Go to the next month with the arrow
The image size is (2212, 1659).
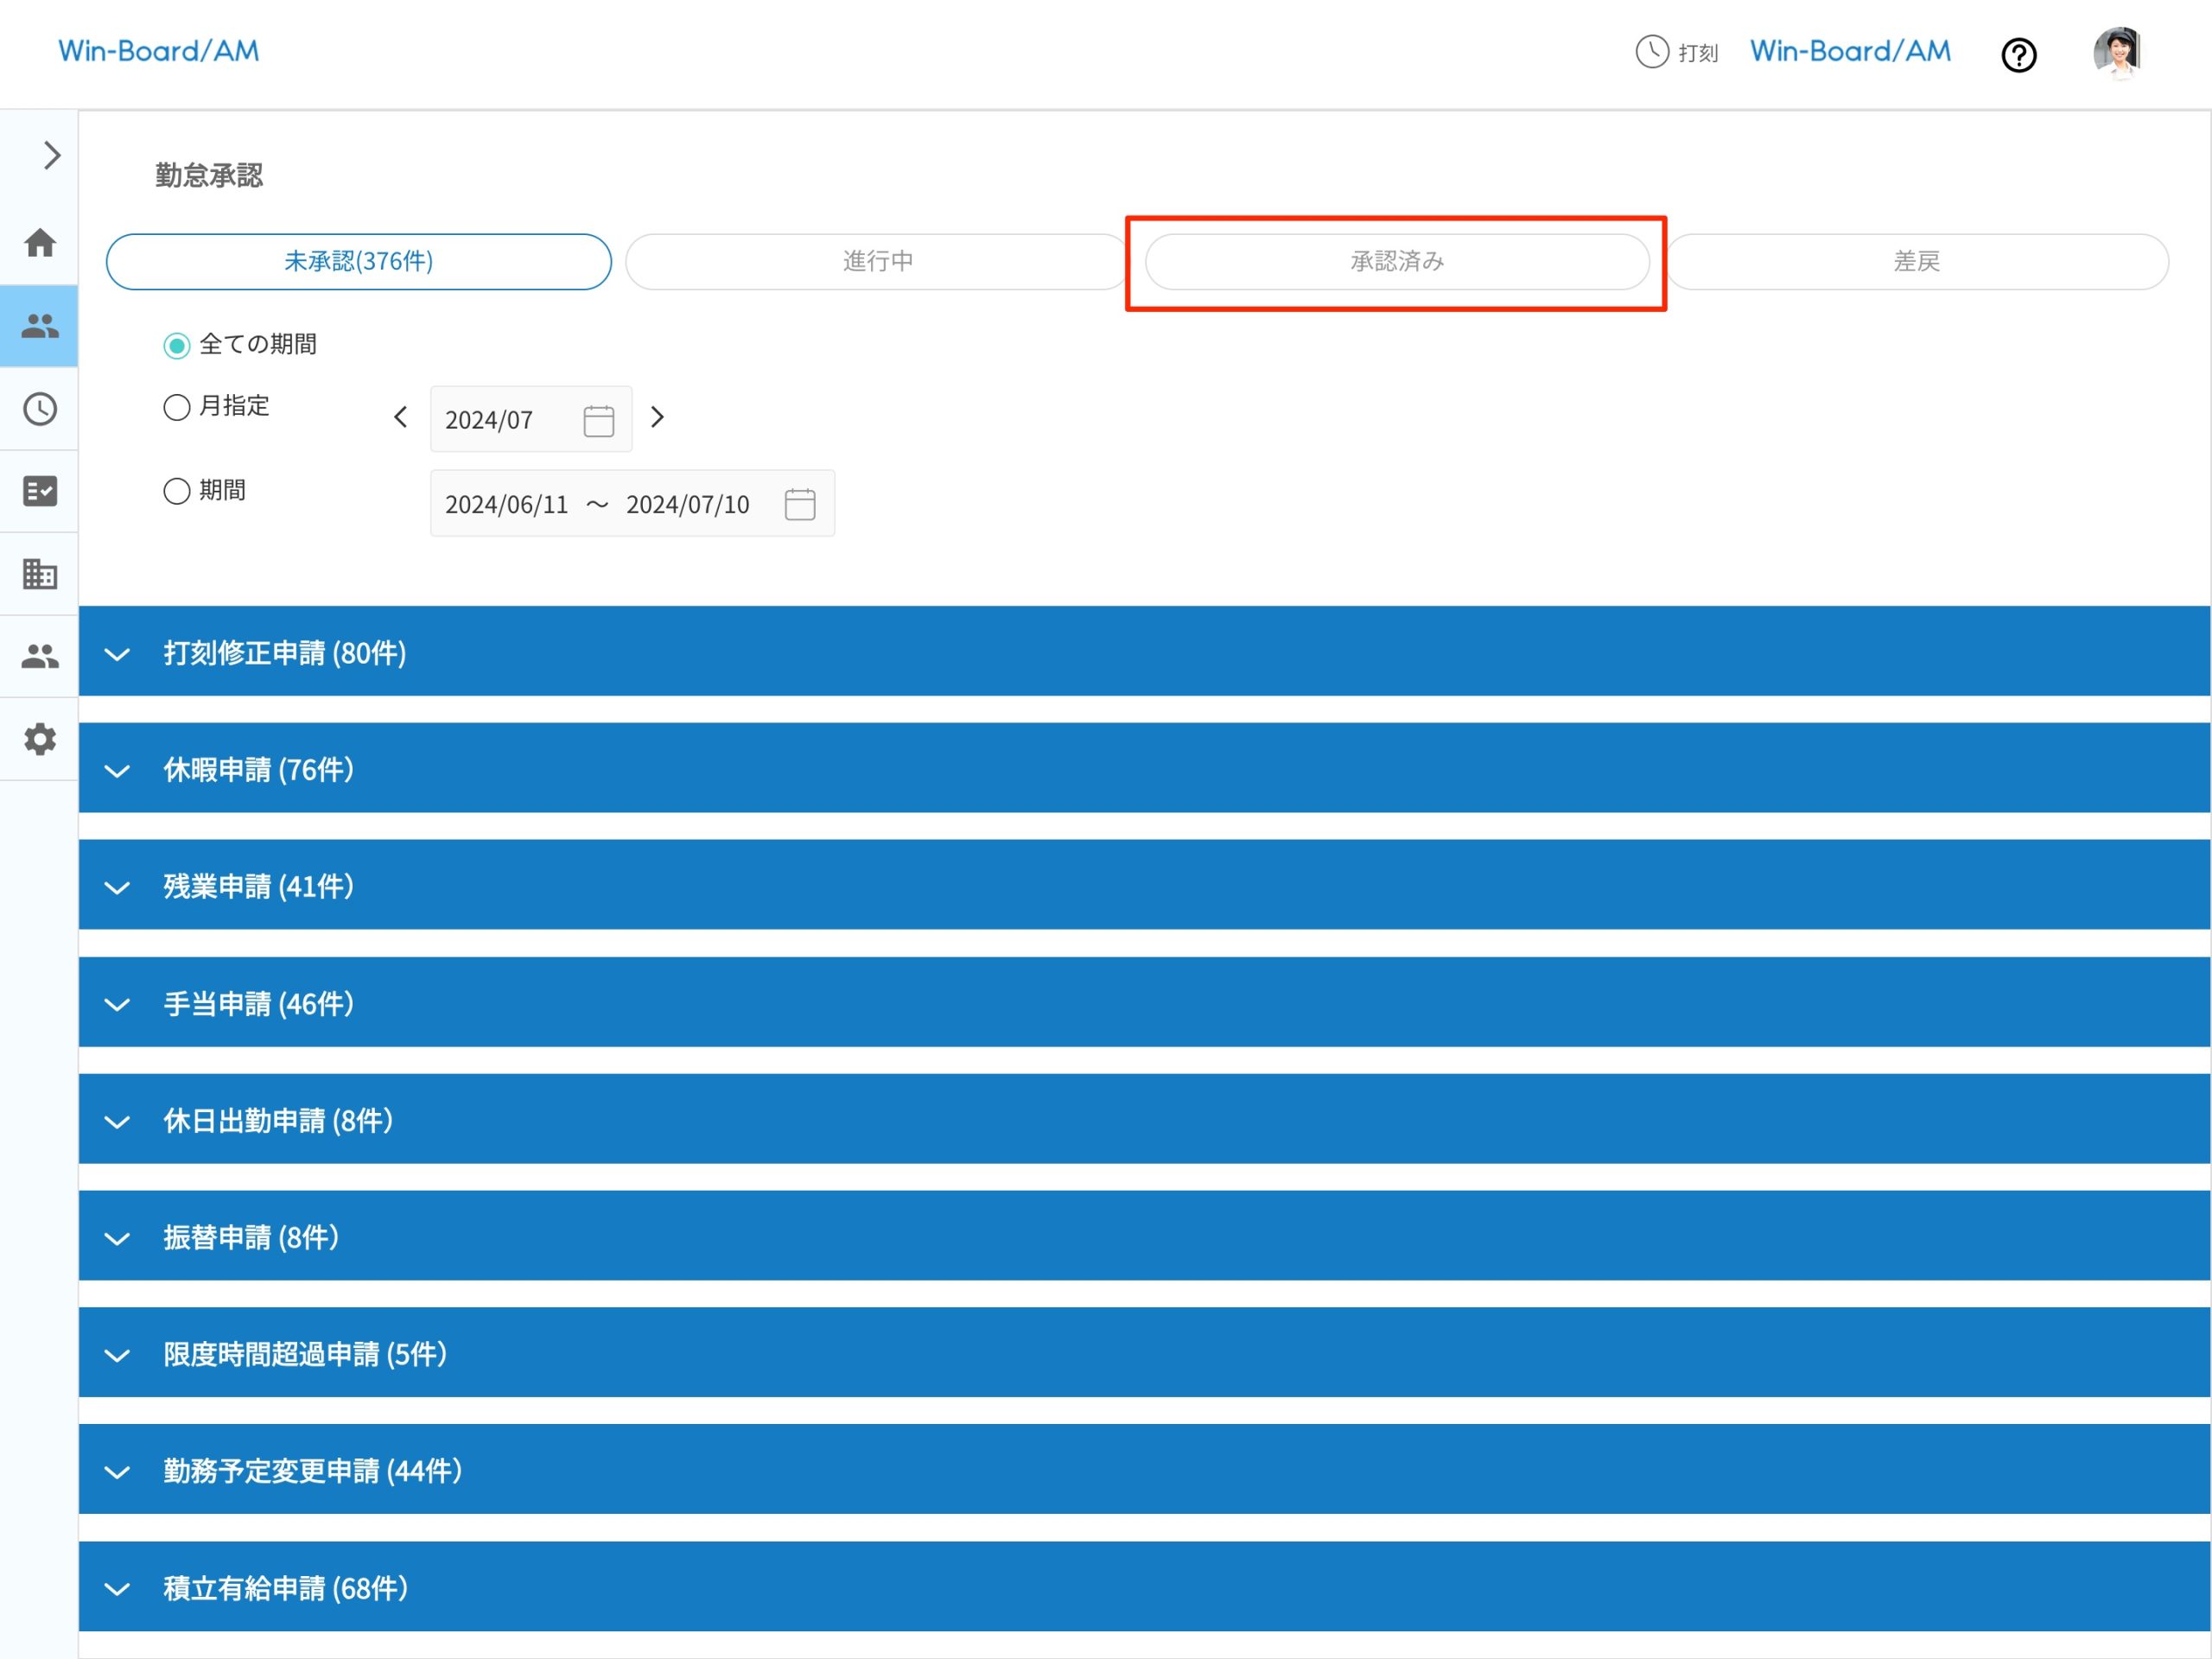657,417
